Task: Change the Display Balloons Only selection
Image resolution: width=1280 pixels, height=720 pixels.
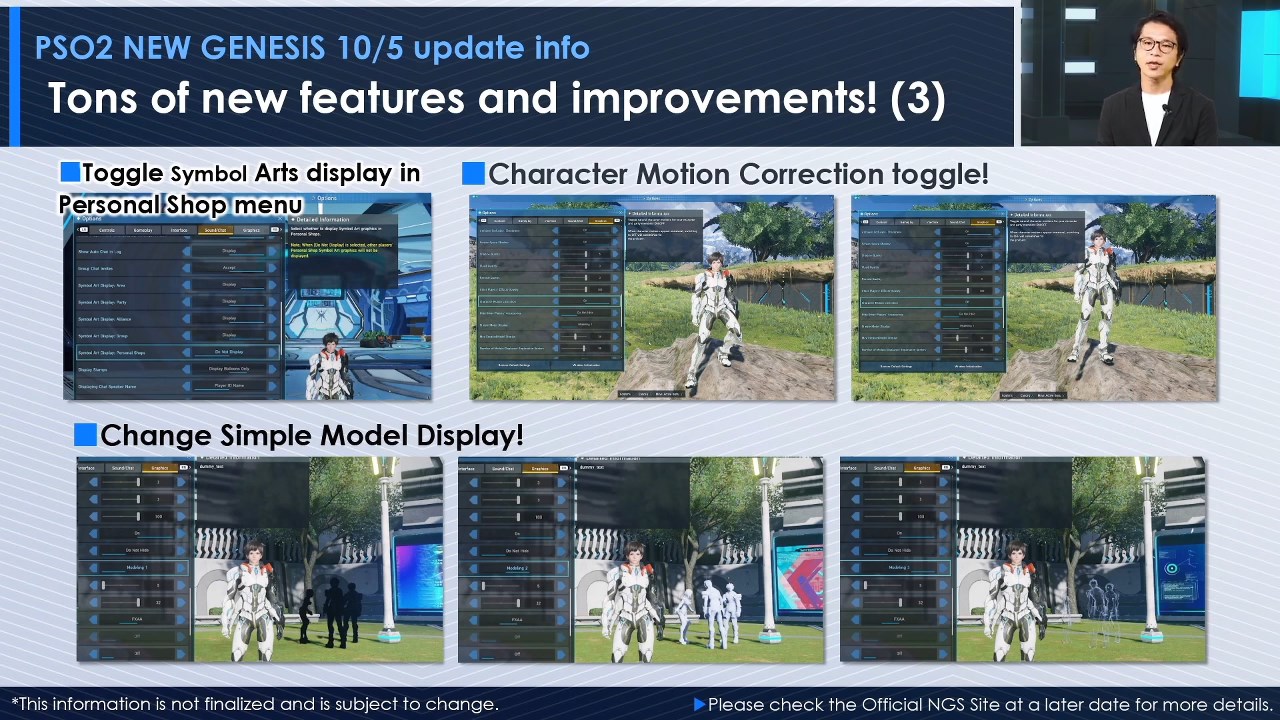Action: pos(230,368)
